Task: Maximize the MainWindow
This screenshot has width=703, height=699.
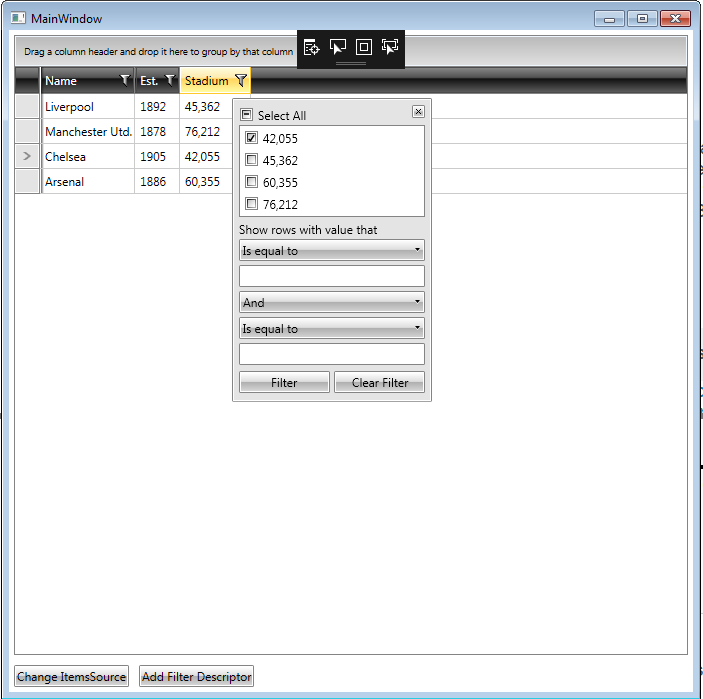Action: pyautogui.click(x=642, y=19)
